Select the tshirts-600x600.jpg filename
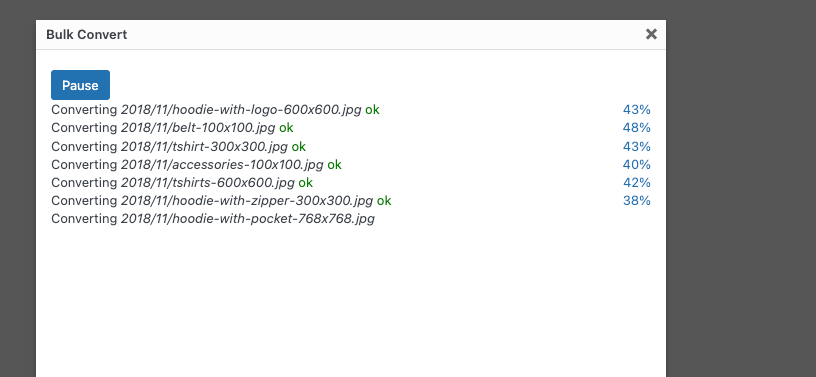The height and width of the screenshot is (377, 816). [x=208, y=182]
